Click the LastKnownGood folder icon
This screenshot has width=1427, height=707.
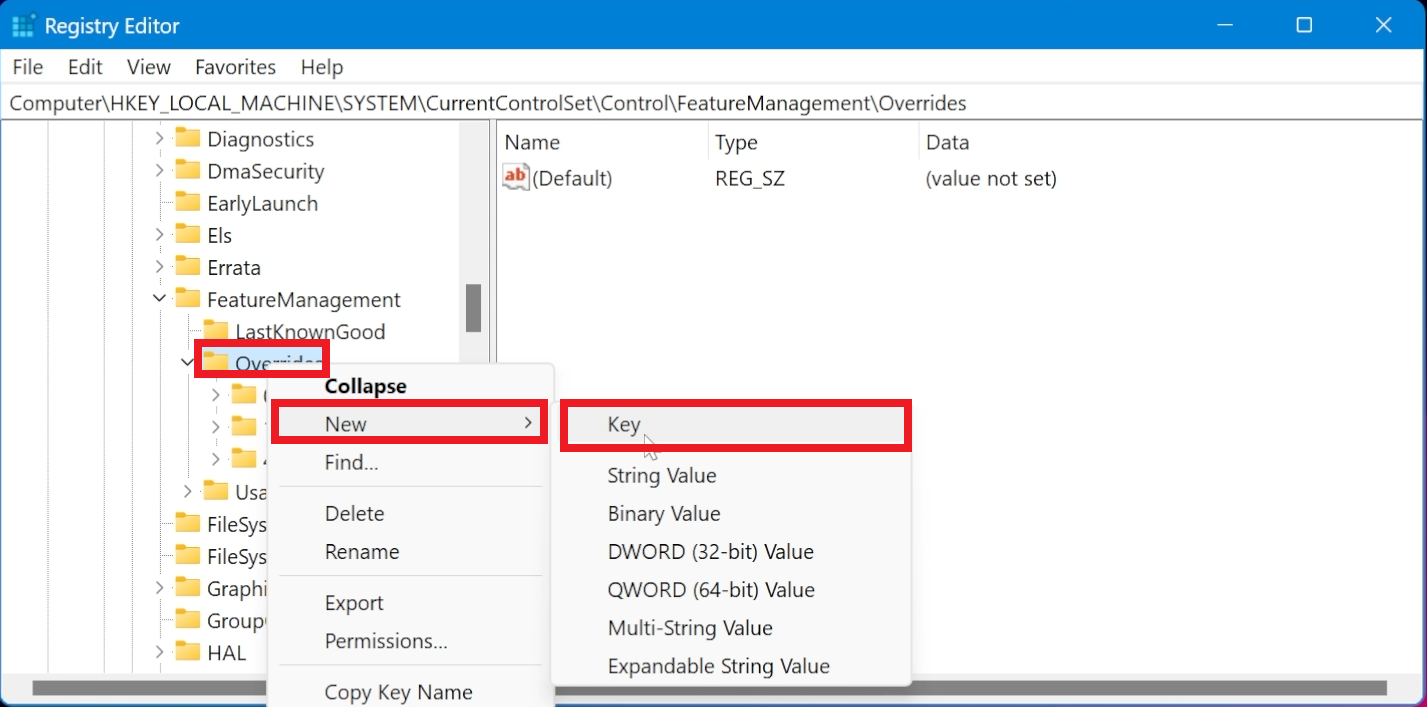coord(217,331)
